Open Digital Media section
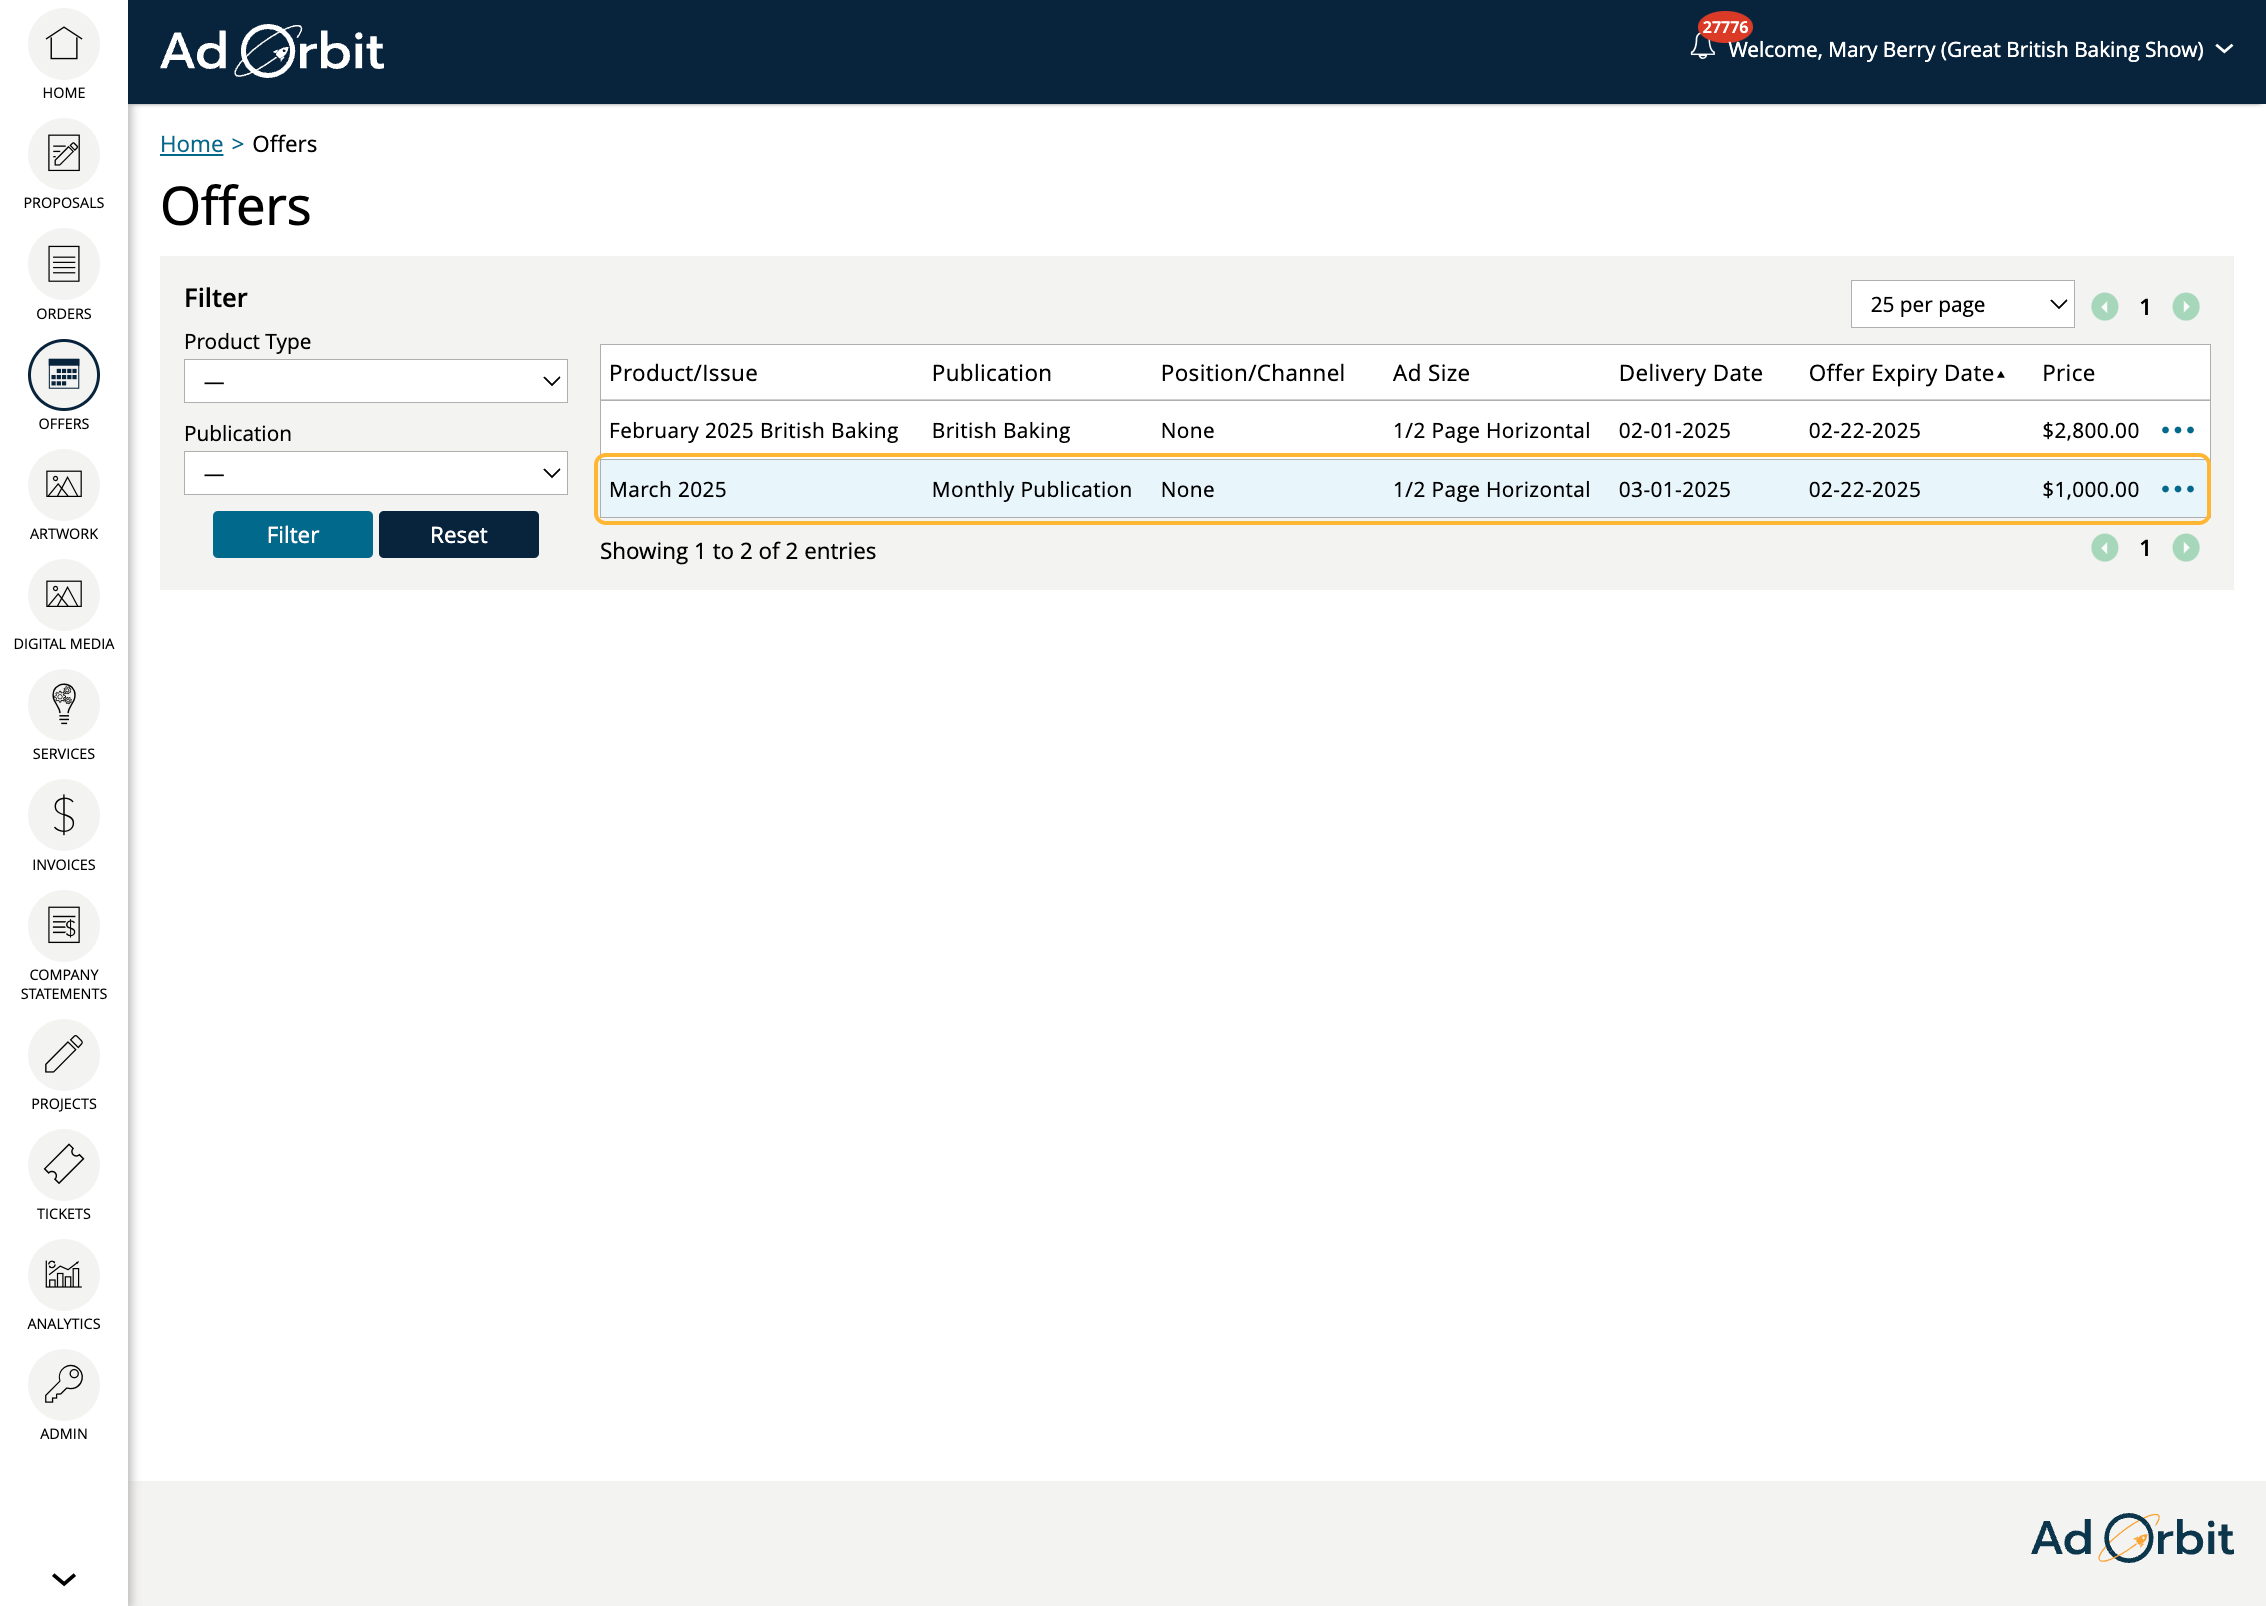Screen dimensions: 2266x1606 [63, 596]
